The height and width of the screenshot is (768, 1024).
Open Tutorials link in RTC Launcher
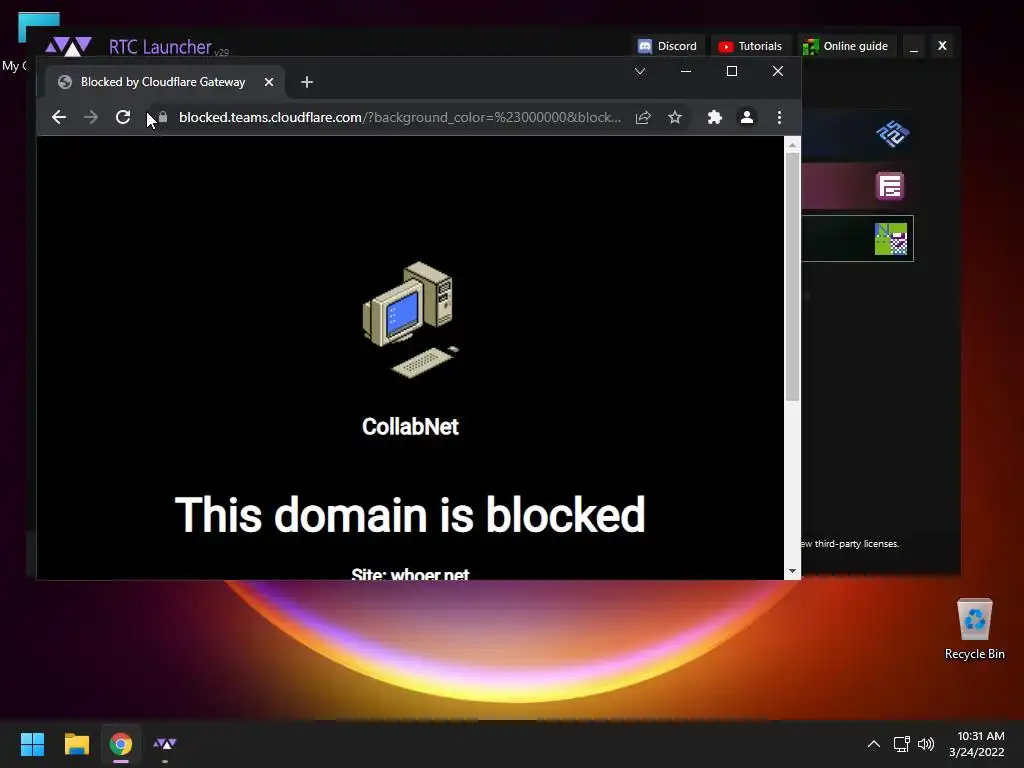750,46
